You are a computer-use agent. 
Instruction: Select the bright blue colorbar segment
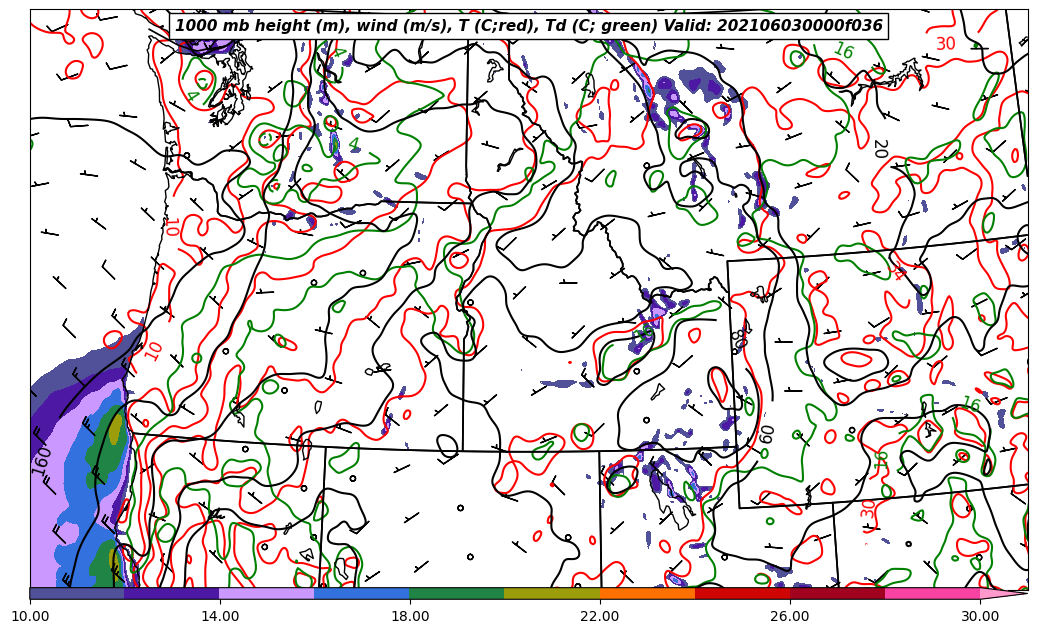click(x=361, y=593)
